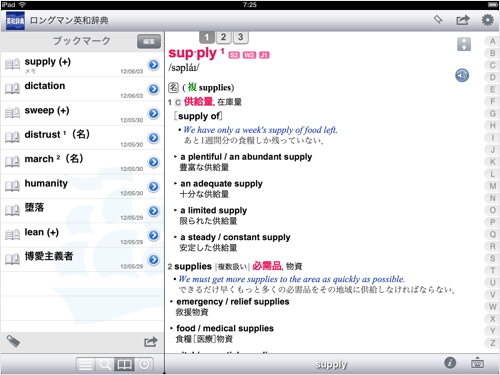The image size is (500, 375).
Task: Tap the export icon below bookmark list
Action: pyautogui.click(x=151, y=342)
